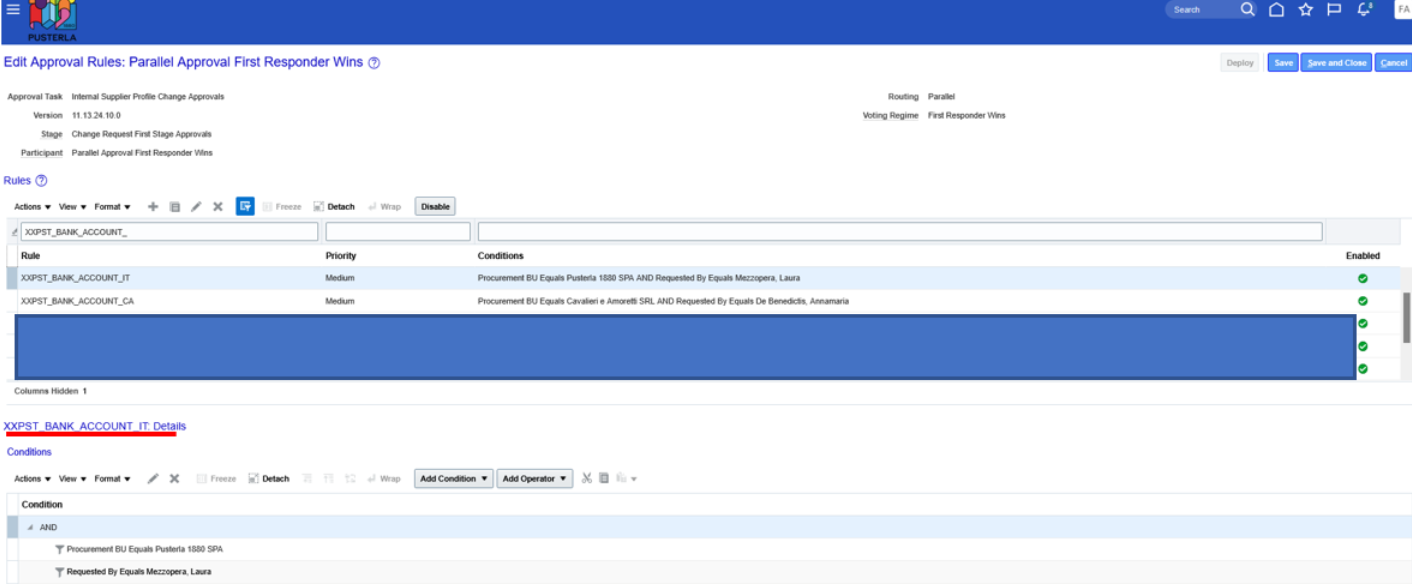Click Priority column header
This screenshot has height=584, width=1412.
point(341,256)
